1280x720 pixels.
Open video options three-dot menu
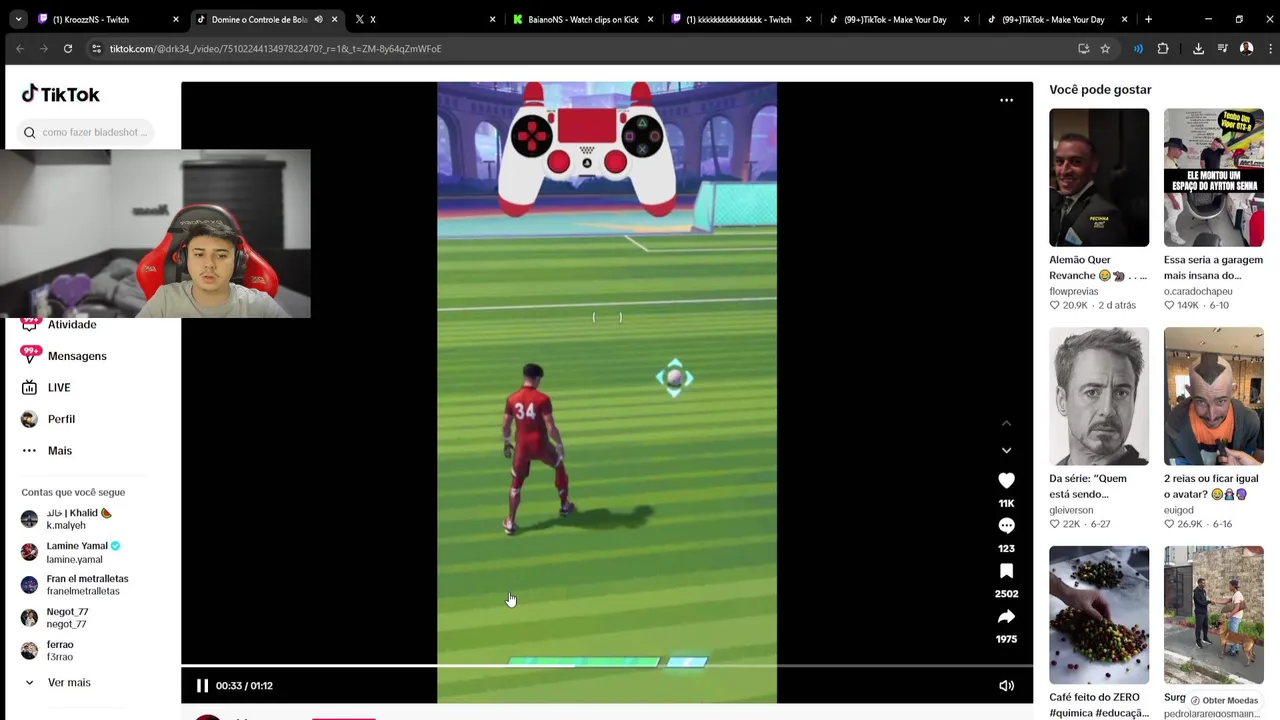pyautogui.click(x=1006, y=100)
